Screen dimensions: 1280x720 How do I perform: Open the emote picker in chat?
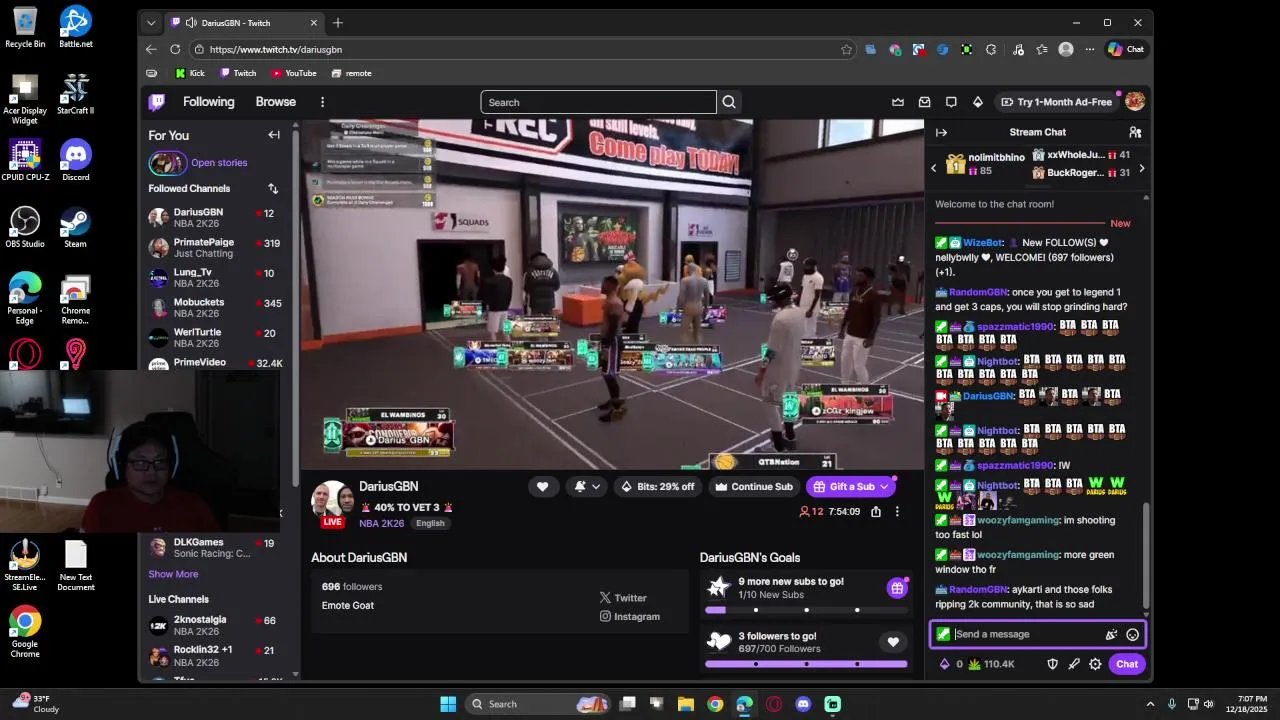[1133, 634]
